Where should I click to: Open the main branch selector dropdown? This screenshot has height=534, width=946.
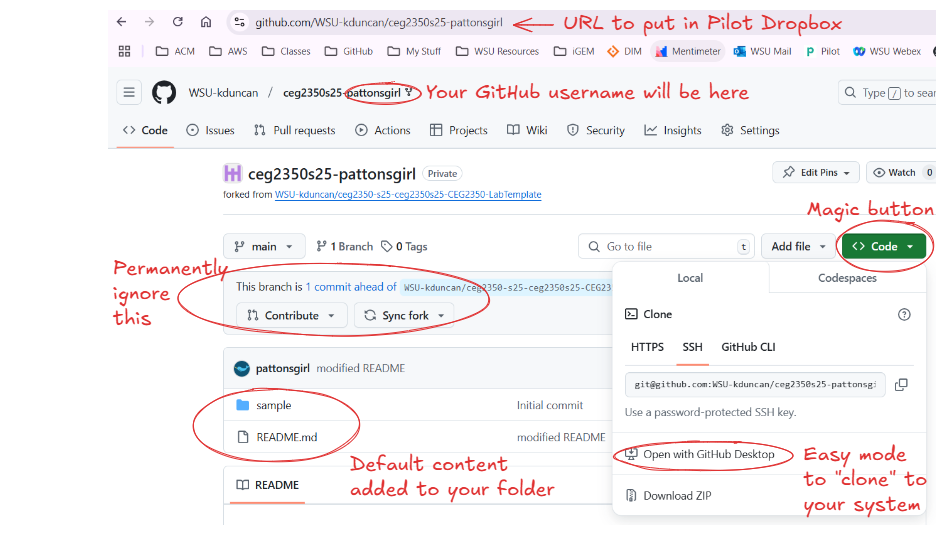[x=264, y=246]
